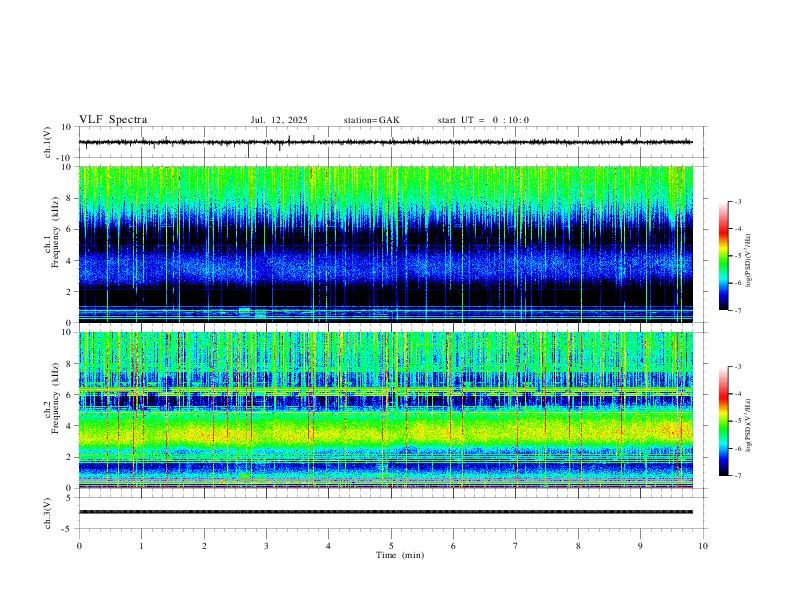
Task: Click the ch.2 colorbar "log(PSD)(V²/Hz)" label
Action: click(748, 425)
